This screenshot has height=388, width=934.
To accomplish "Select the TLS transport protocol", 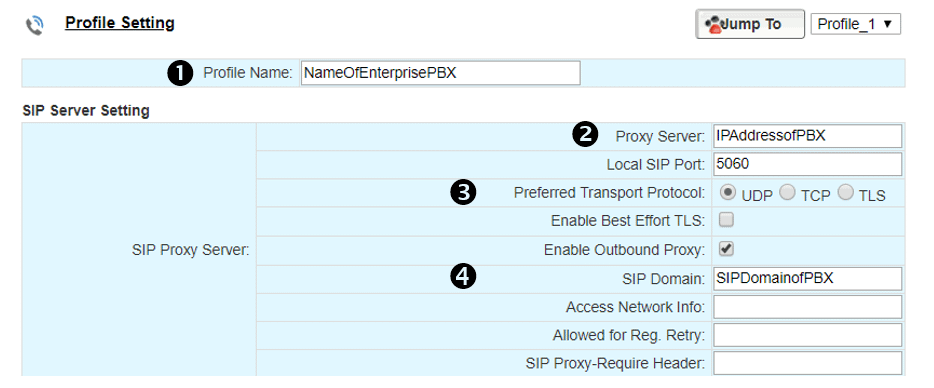I will [x=845, y=193].
